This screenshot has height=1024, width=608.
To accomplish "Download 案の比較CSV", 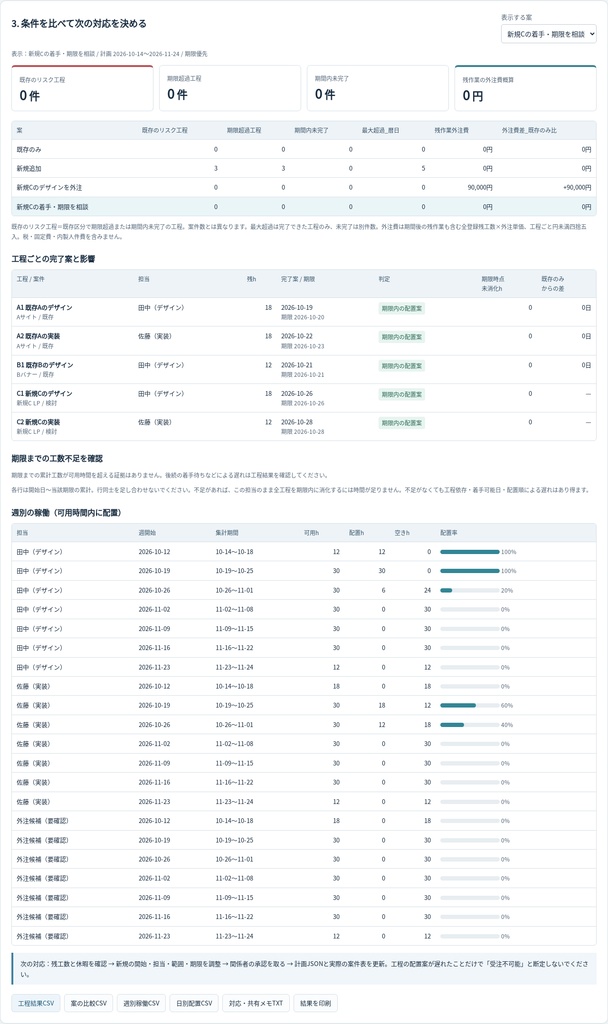I will tap(88, 1003).
